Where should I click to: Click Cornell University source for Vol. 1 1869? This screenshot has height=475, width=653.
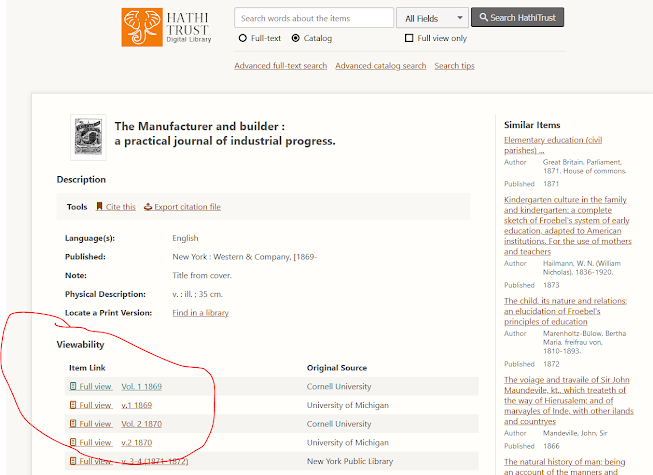pos(339,387)
